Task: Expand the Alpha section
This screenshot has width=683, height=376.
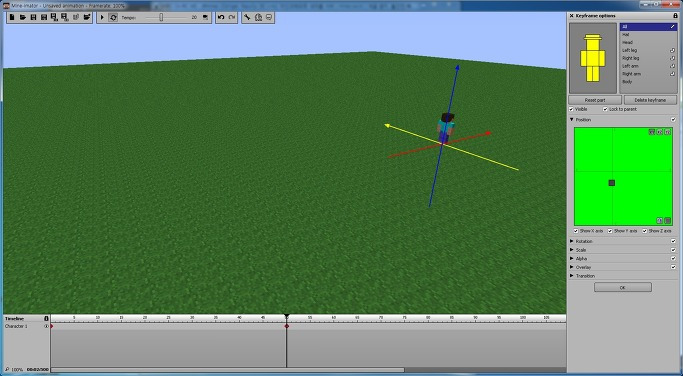Action: pyautogui.click(x=571, y=258)
